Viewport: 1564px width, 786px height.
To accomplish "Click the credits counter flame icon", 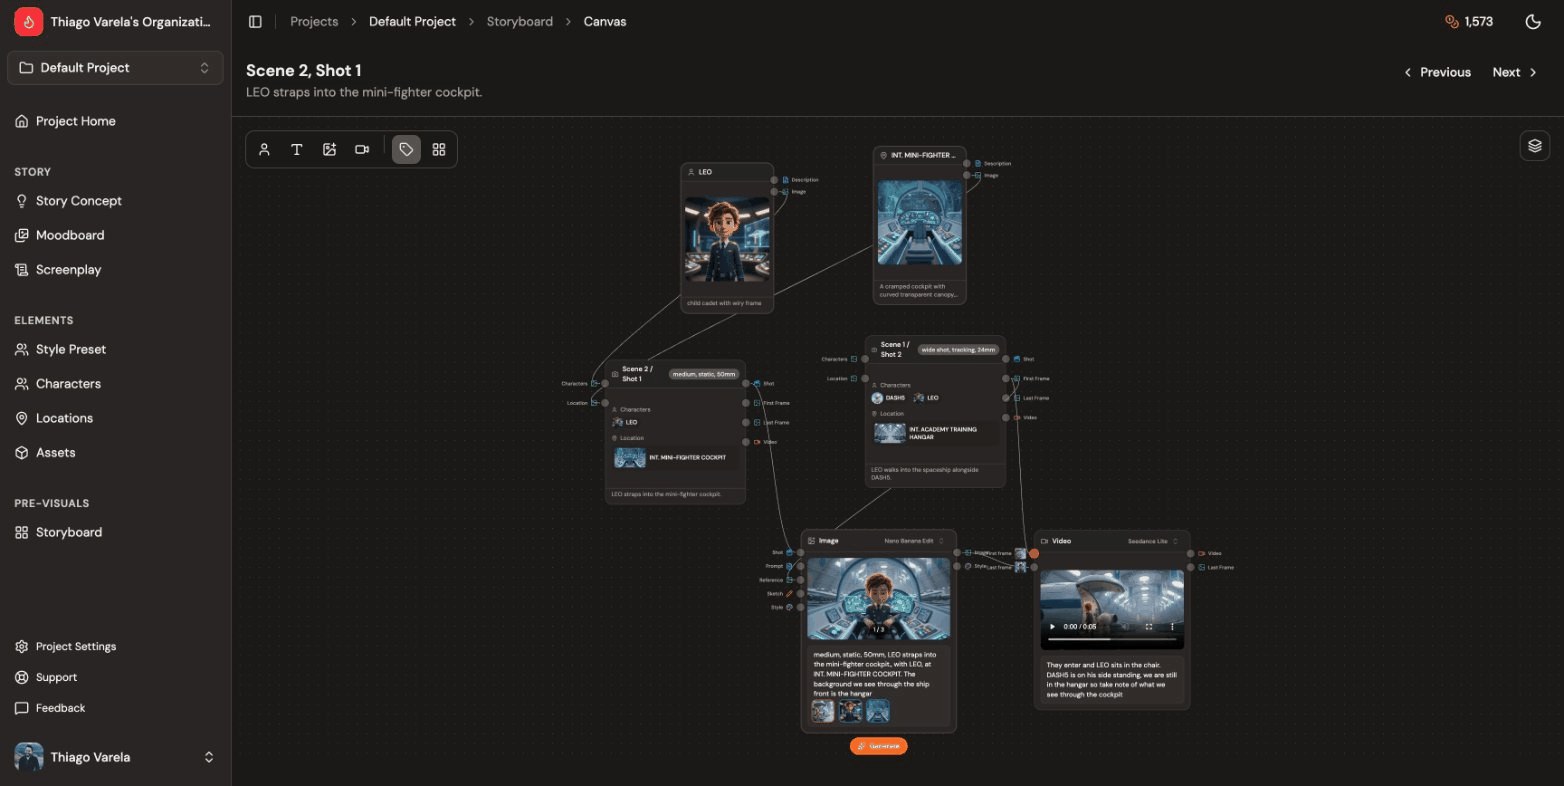I will coord(1450,21).
